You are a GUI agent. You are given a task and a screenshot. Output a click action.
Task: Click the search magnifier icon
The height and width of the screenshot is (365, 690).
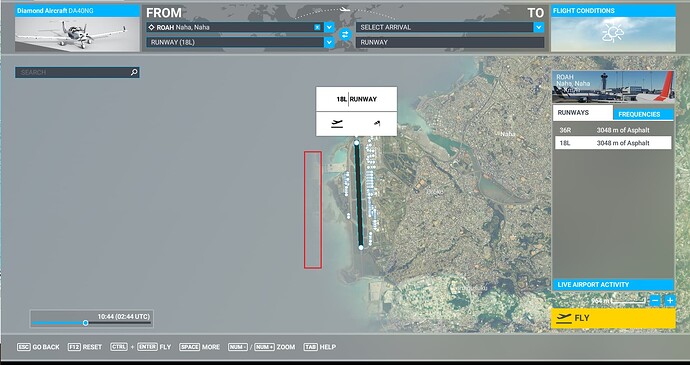[x=134, y=72]
